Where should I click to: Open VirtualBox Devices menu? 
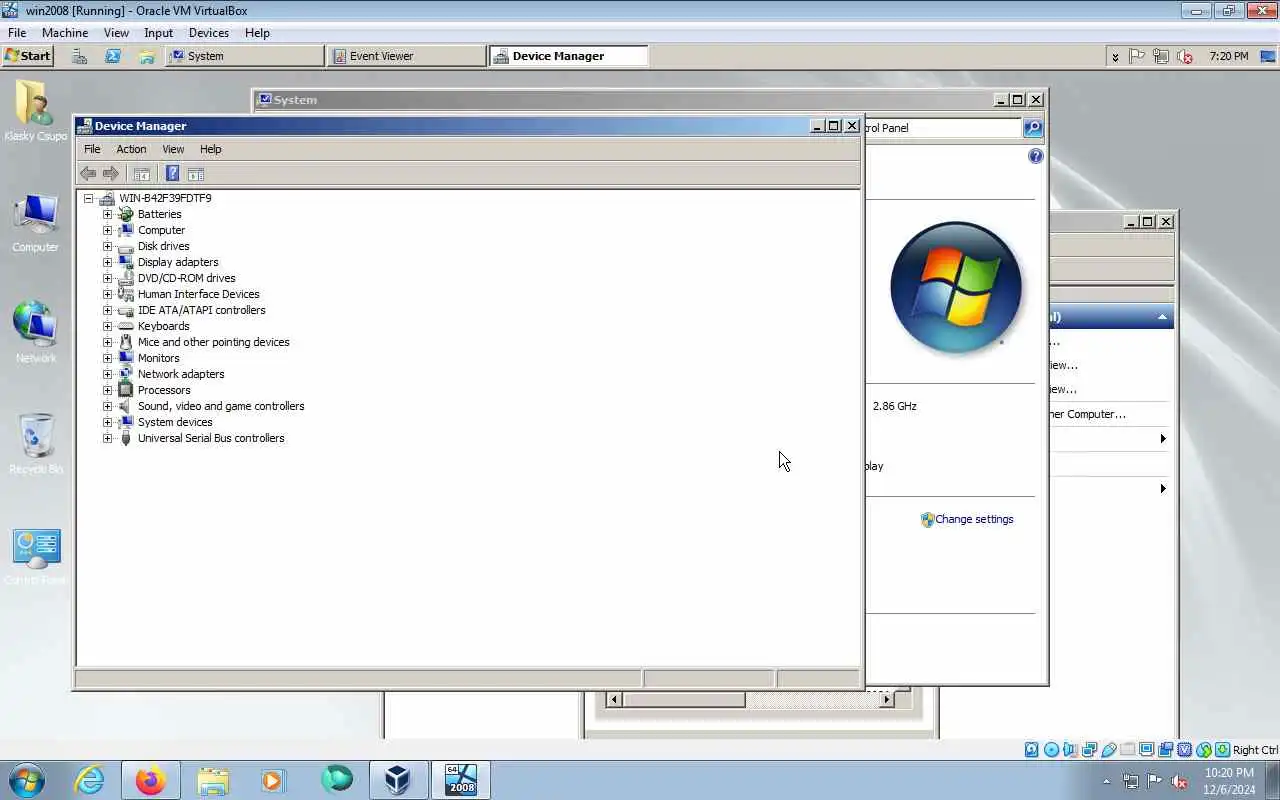(x=209, y=33)
